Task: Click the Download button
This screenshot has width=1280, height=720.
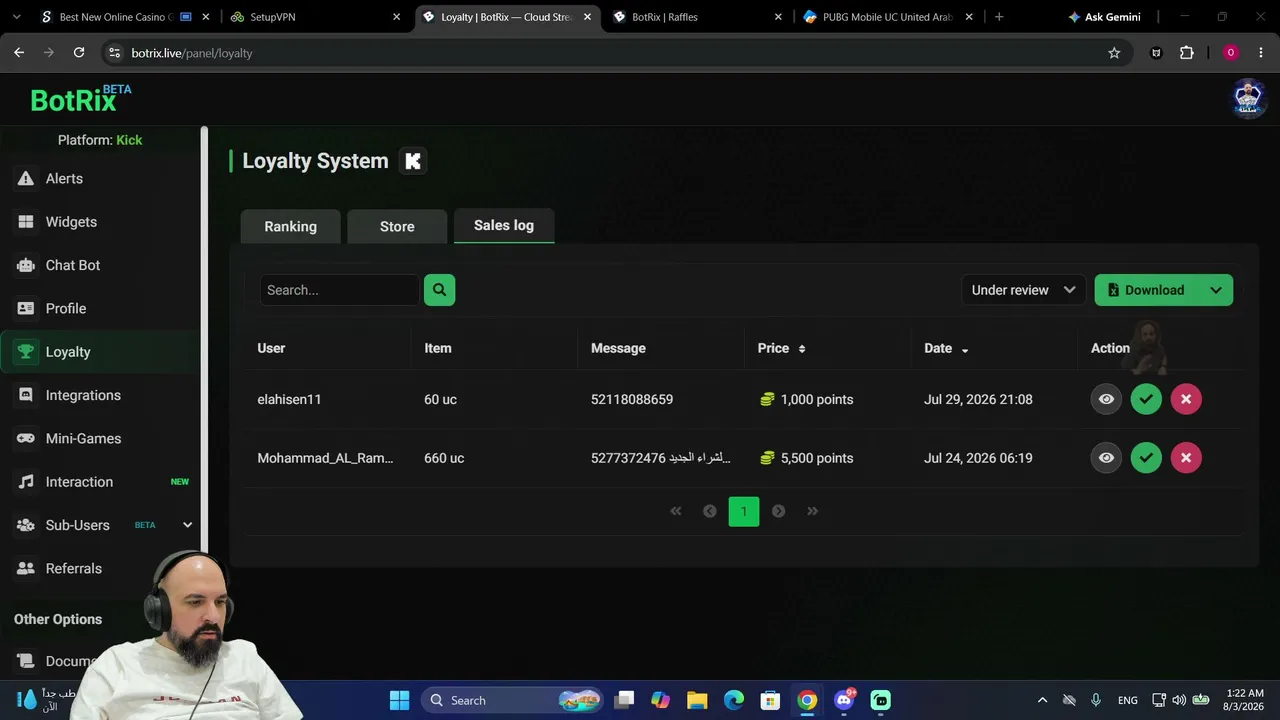Action: coord(1148,290)
